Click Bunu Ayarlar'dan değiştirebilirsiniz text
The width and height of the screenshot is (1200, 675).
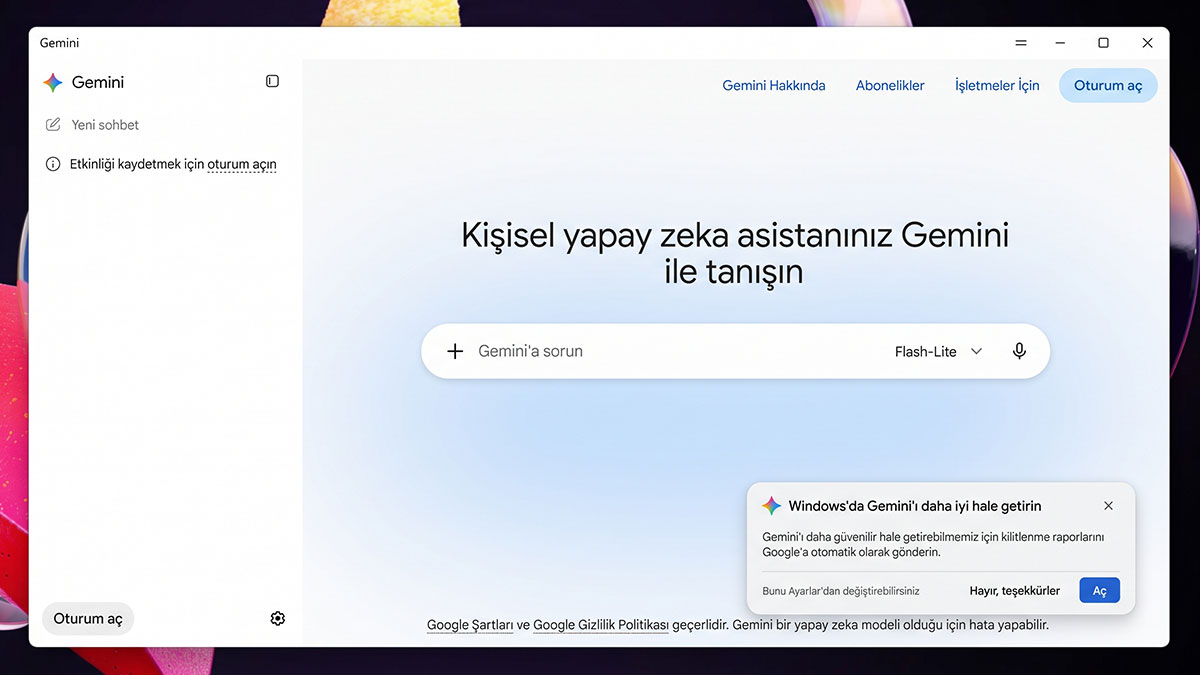841,591
